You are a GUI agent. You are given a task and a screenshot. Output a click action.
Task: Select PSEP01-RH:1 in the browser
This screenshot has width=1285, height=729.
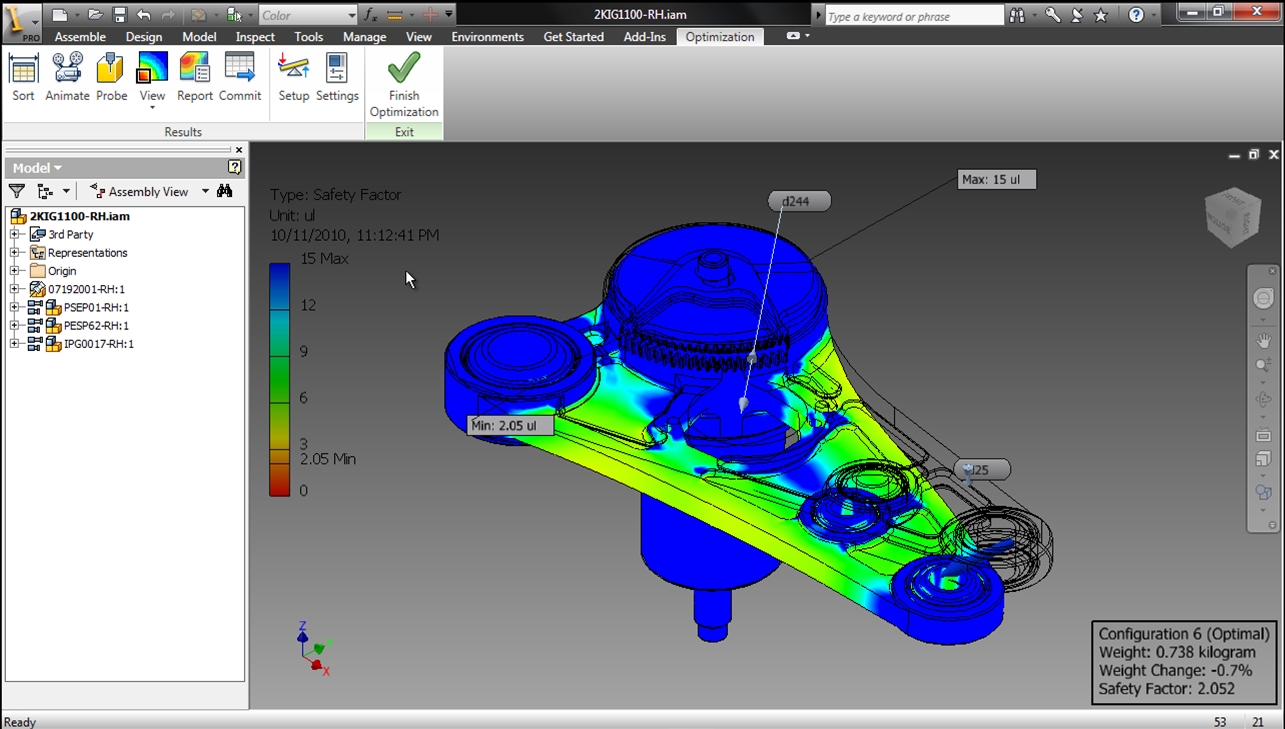[96, 307]
